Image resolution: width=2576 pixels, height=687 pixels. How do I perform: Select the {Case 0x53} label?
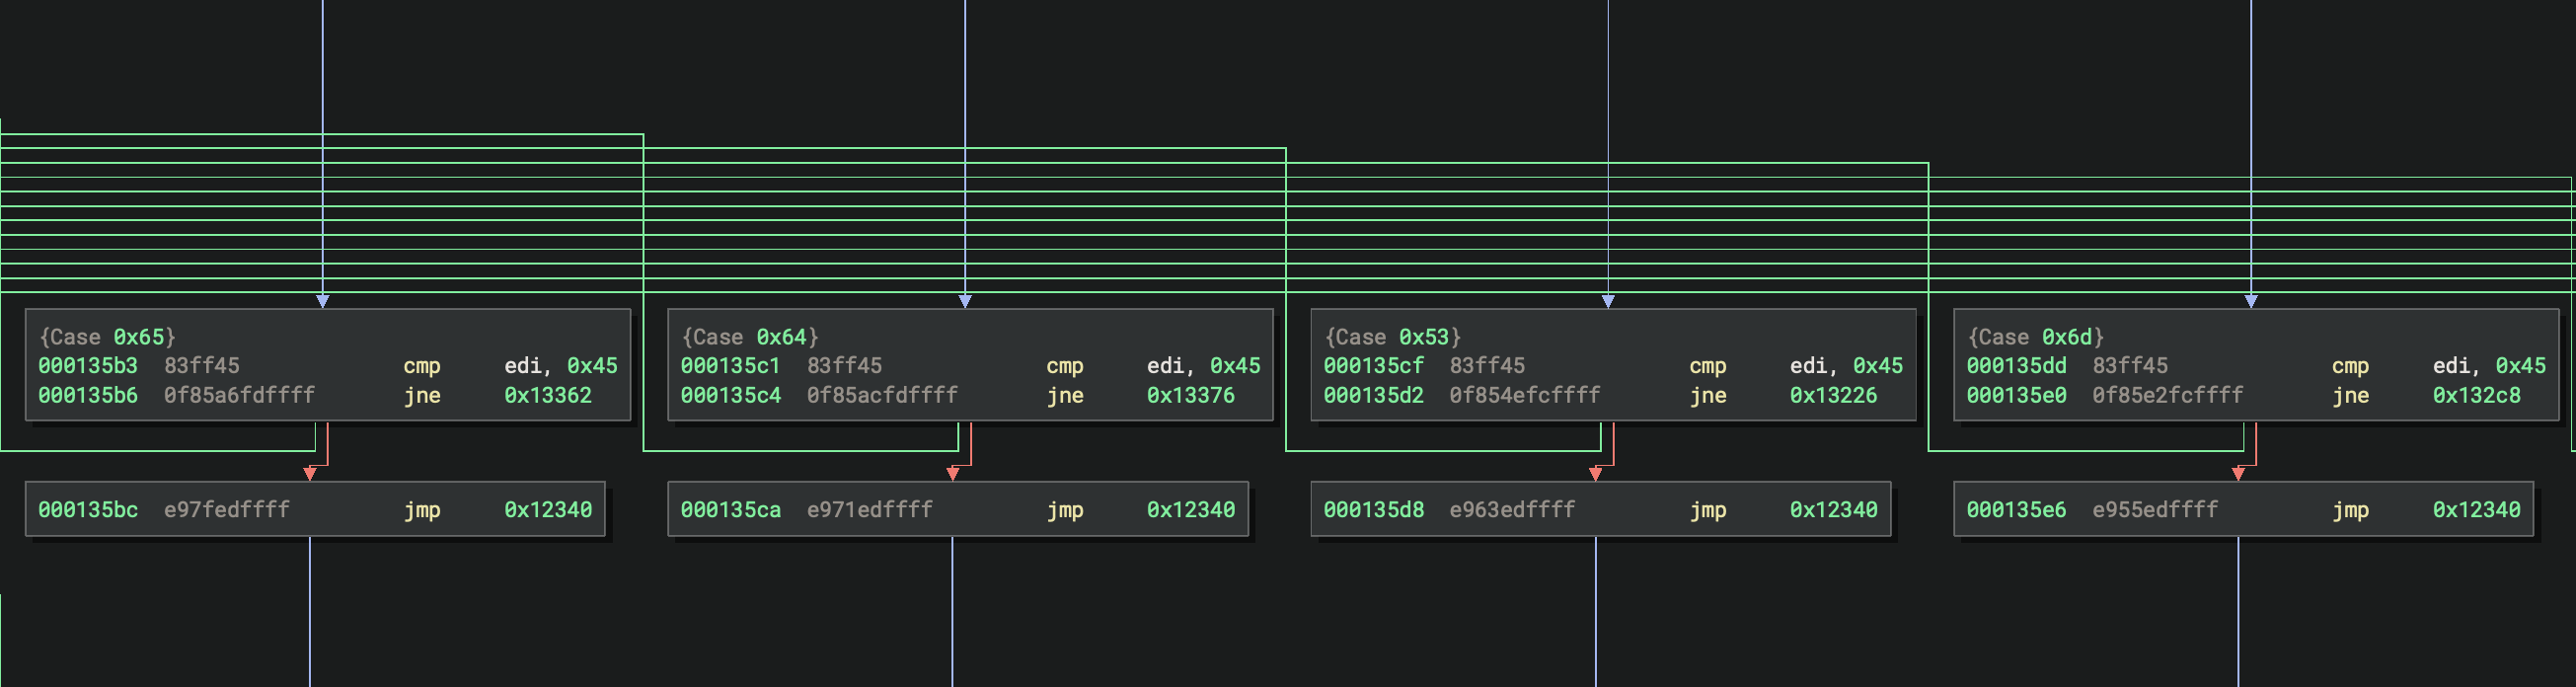[x=1393, y=337]
